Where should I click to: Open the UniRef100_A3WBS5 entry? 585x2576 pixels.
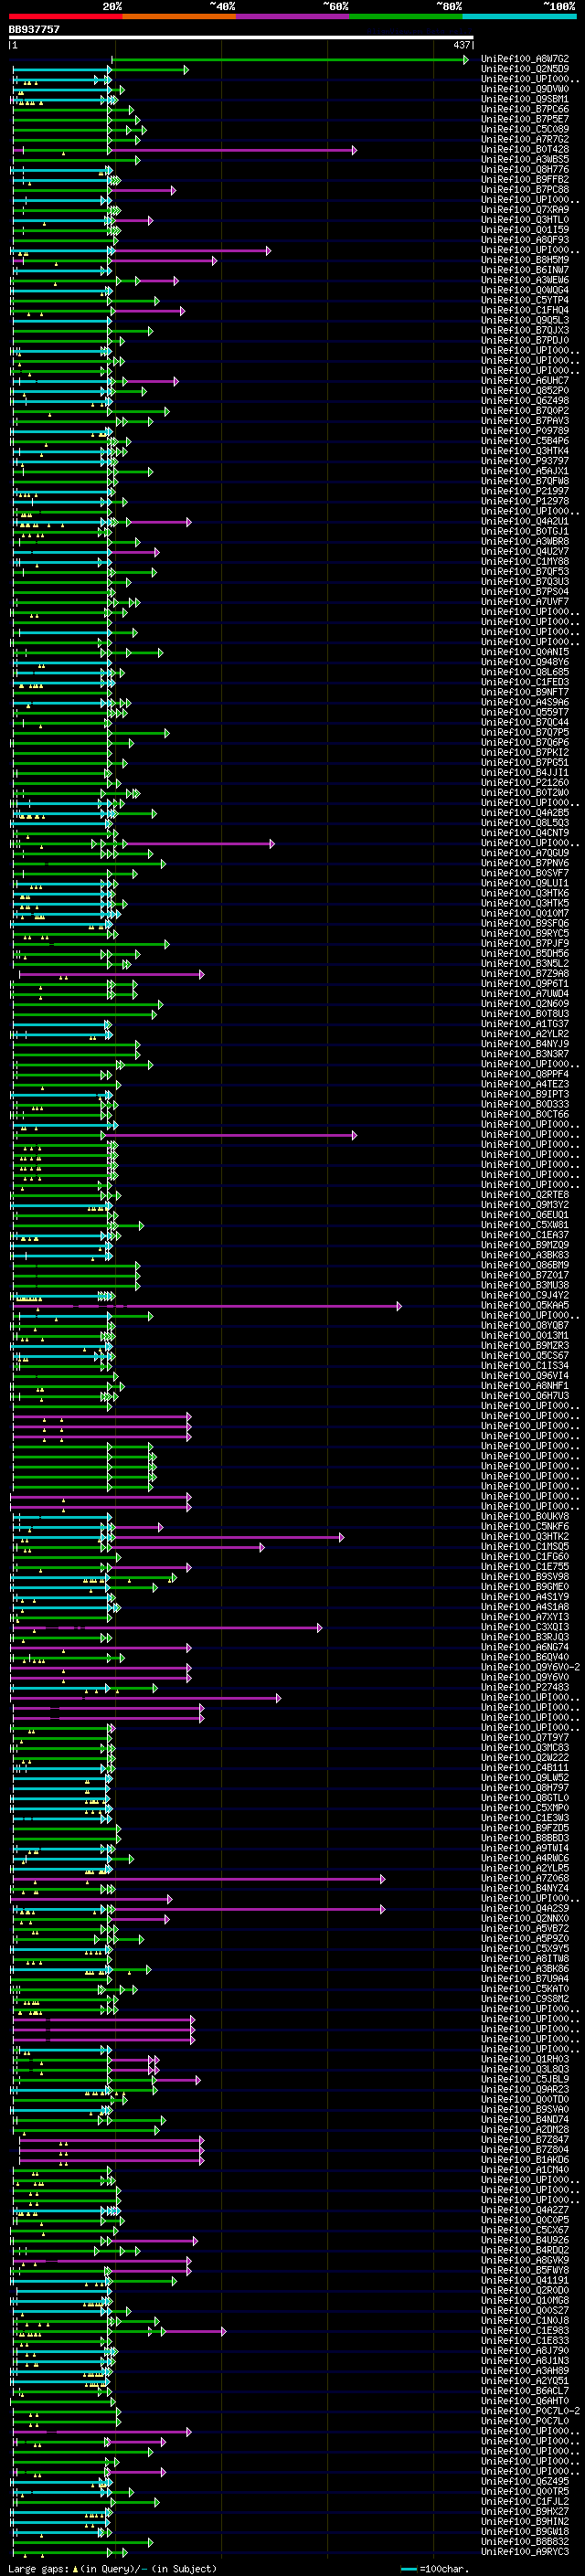click(x=525, y=159)
